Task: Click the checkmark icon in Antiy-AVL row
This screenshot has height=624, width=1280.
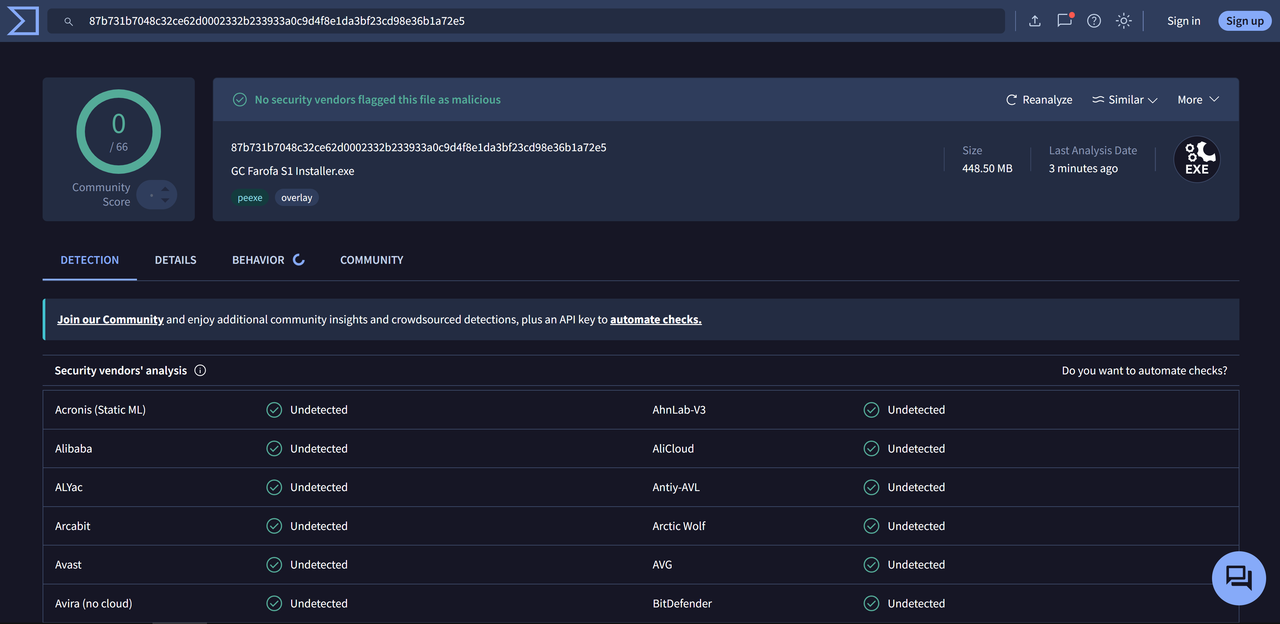Action: pos(871,488)
